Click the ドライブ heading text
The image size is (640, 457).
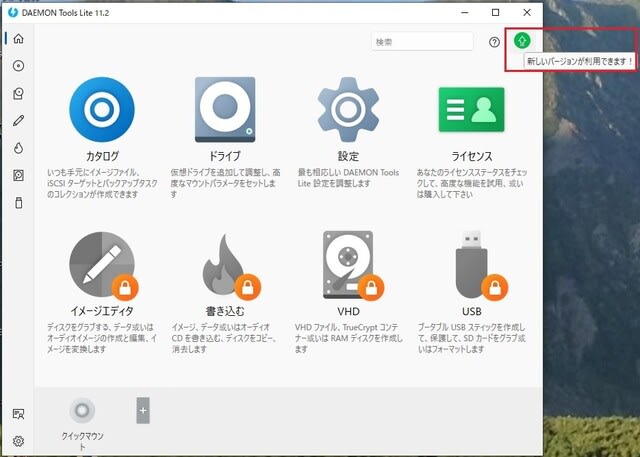point(225,156)
